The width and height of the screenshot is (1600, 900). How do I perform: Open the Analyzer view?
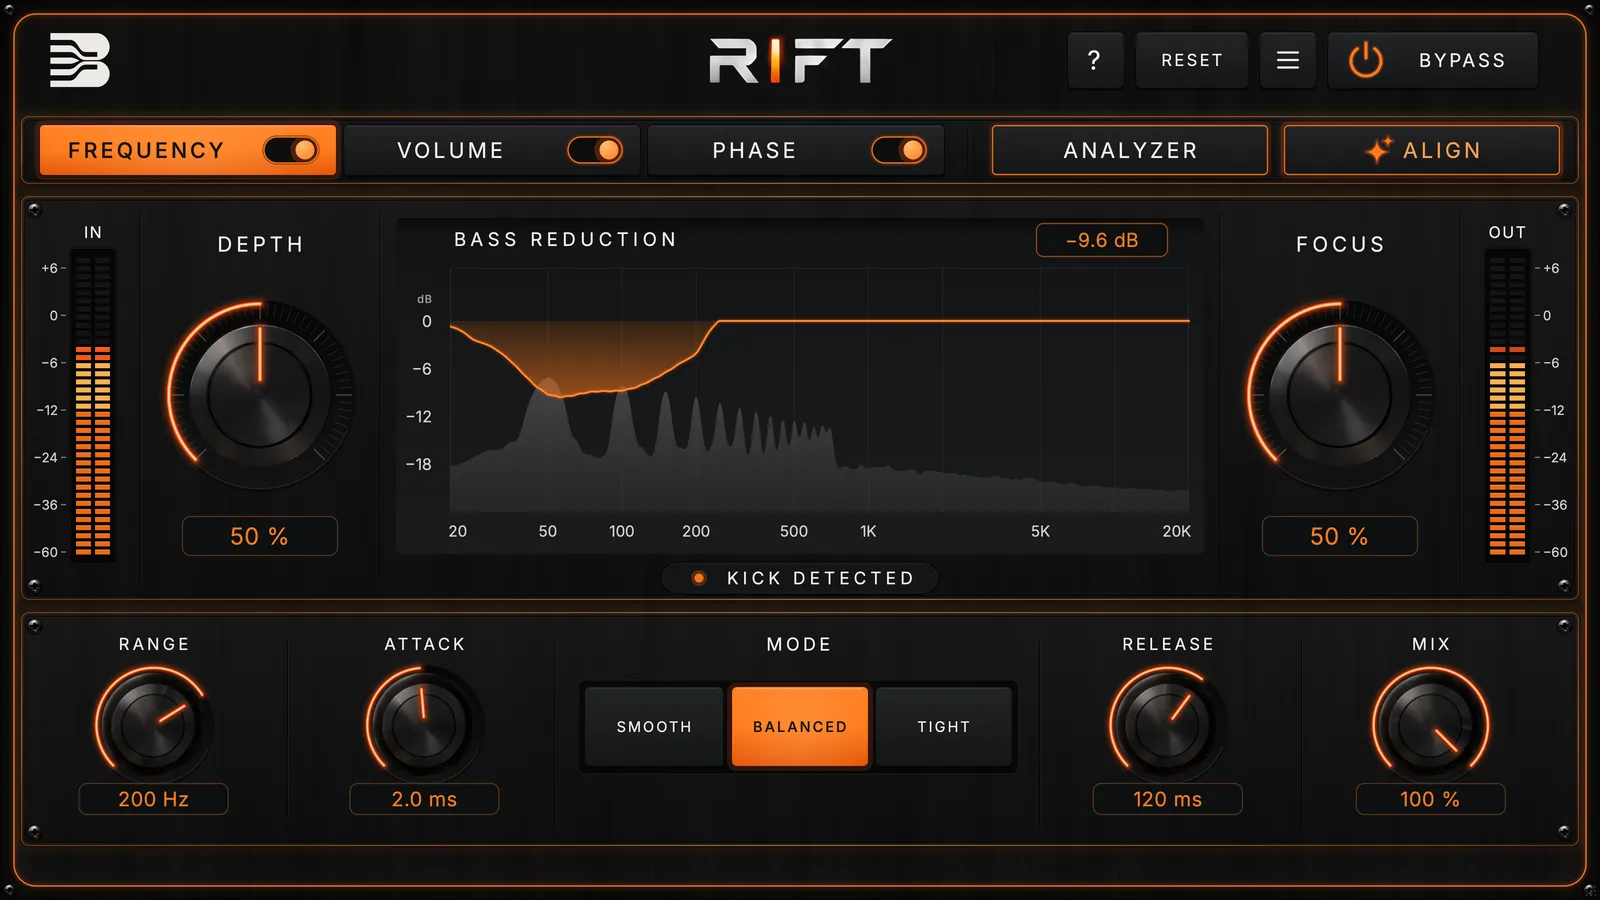click(1130, 150)
